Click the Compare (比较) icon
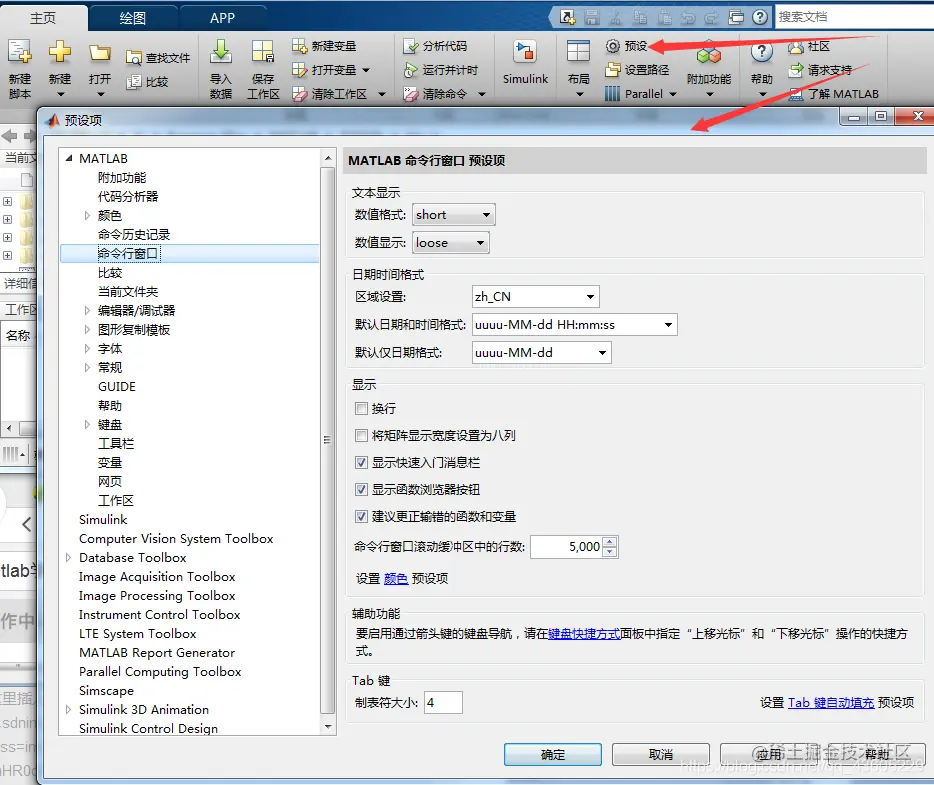This screenshot has width=934, height=785. pyautogui.click(x=134, y=82)
